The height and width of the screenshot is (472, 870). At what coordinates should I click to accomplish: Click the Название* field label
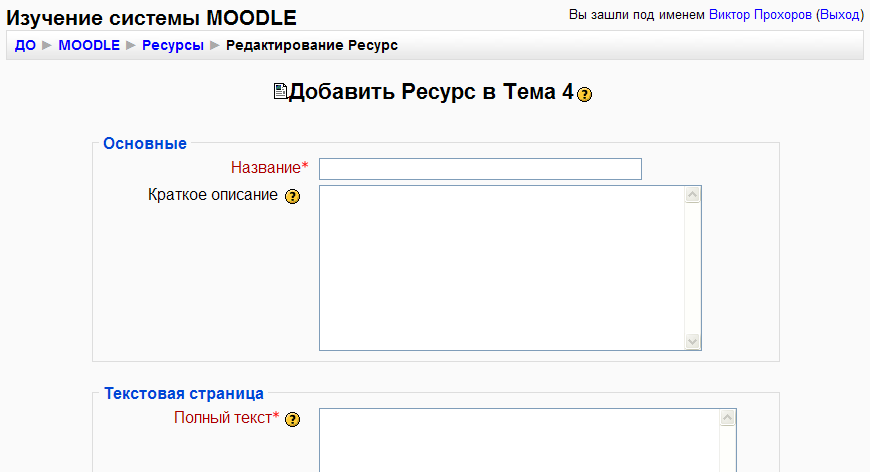click(x=269, y=168)
